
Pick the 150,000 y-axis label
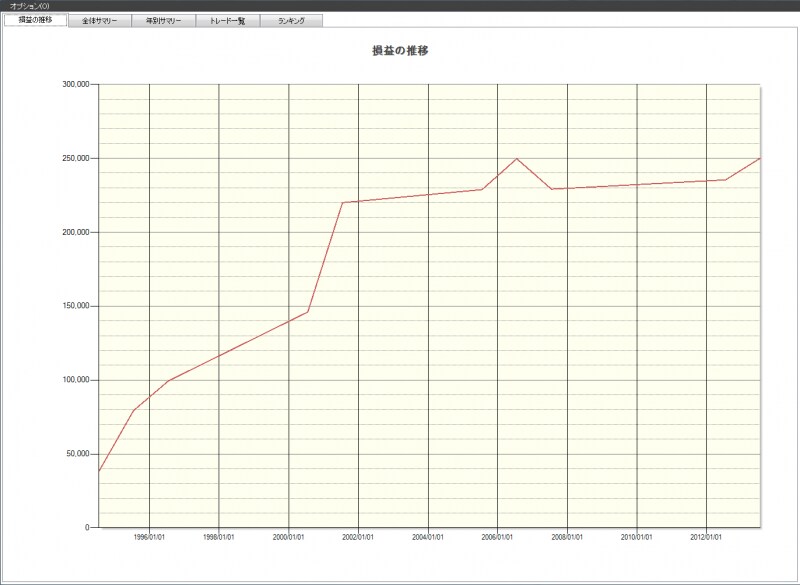coord(76,306)
